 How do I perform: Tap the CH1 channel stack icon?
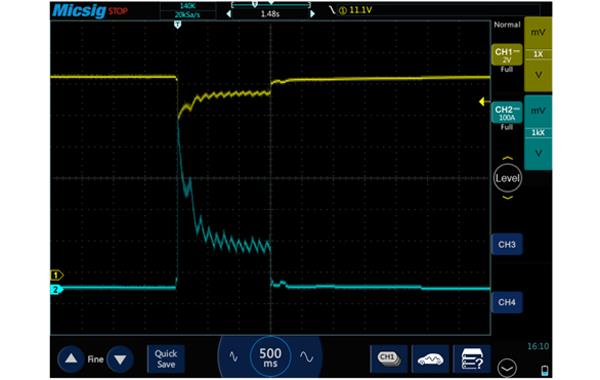[x=389, y=359]
